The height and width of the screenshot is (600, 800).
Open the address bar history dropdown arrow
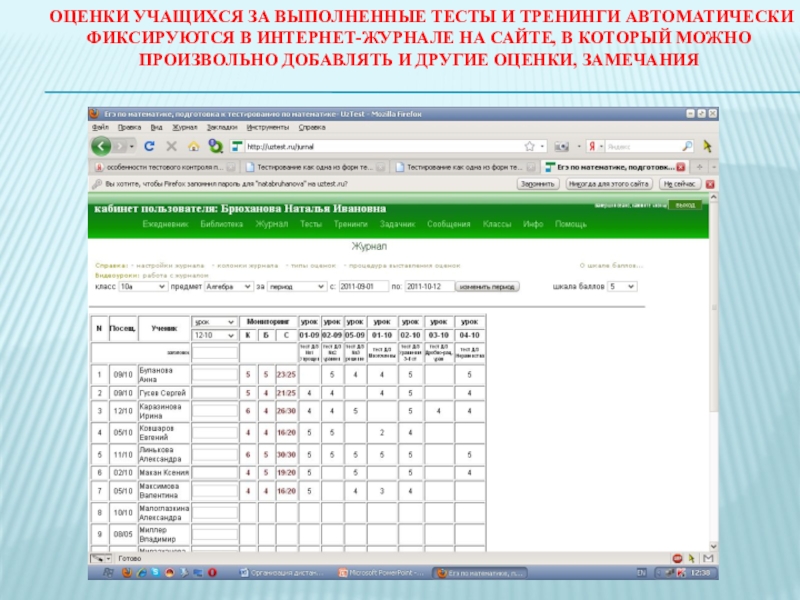point(542,146)
